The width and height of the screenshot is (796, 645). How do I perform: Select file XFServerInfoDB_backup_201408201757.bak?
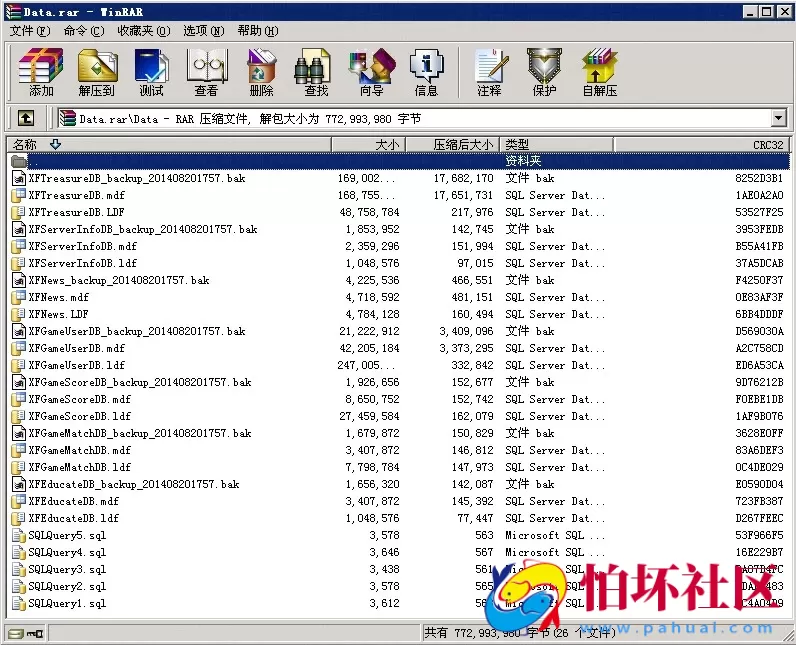[143, 229]
